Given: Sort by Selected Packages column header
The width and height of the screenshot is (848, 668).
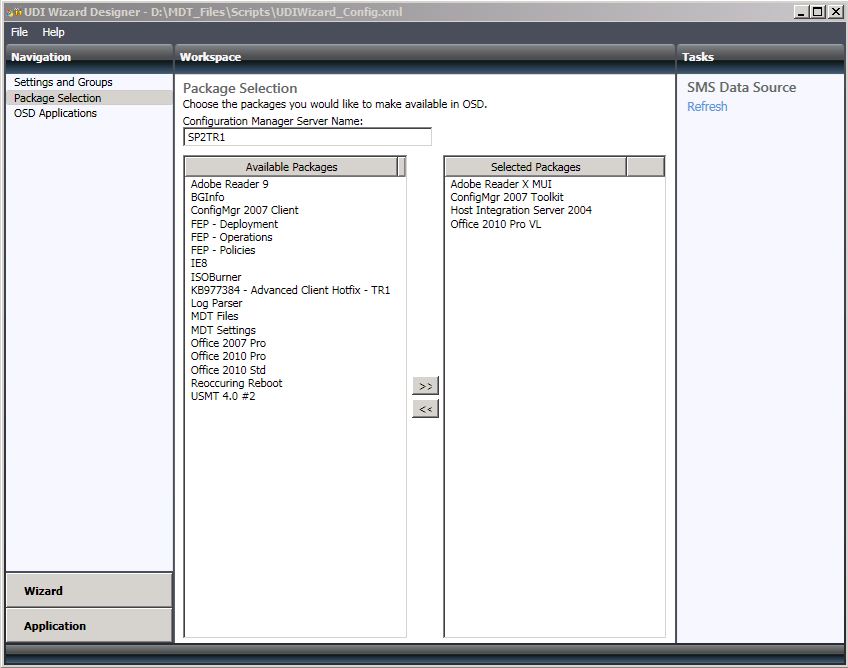Looking at the screenshot, I should (x=535, y=167).
